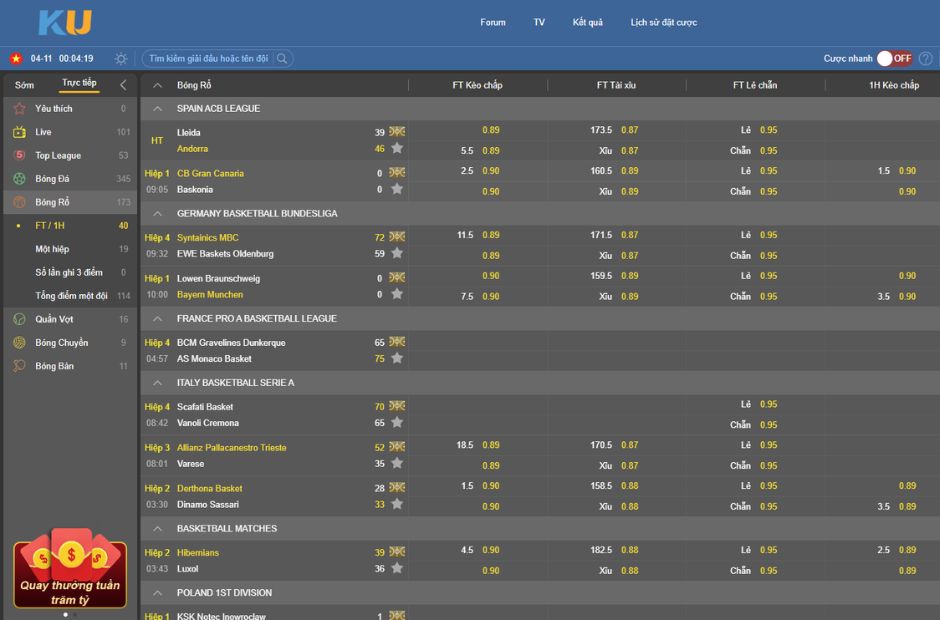The height and width of the screenshot is (620, 940).
Task: Switch to the Trực tiếp tab
Action: coord(79,83)
